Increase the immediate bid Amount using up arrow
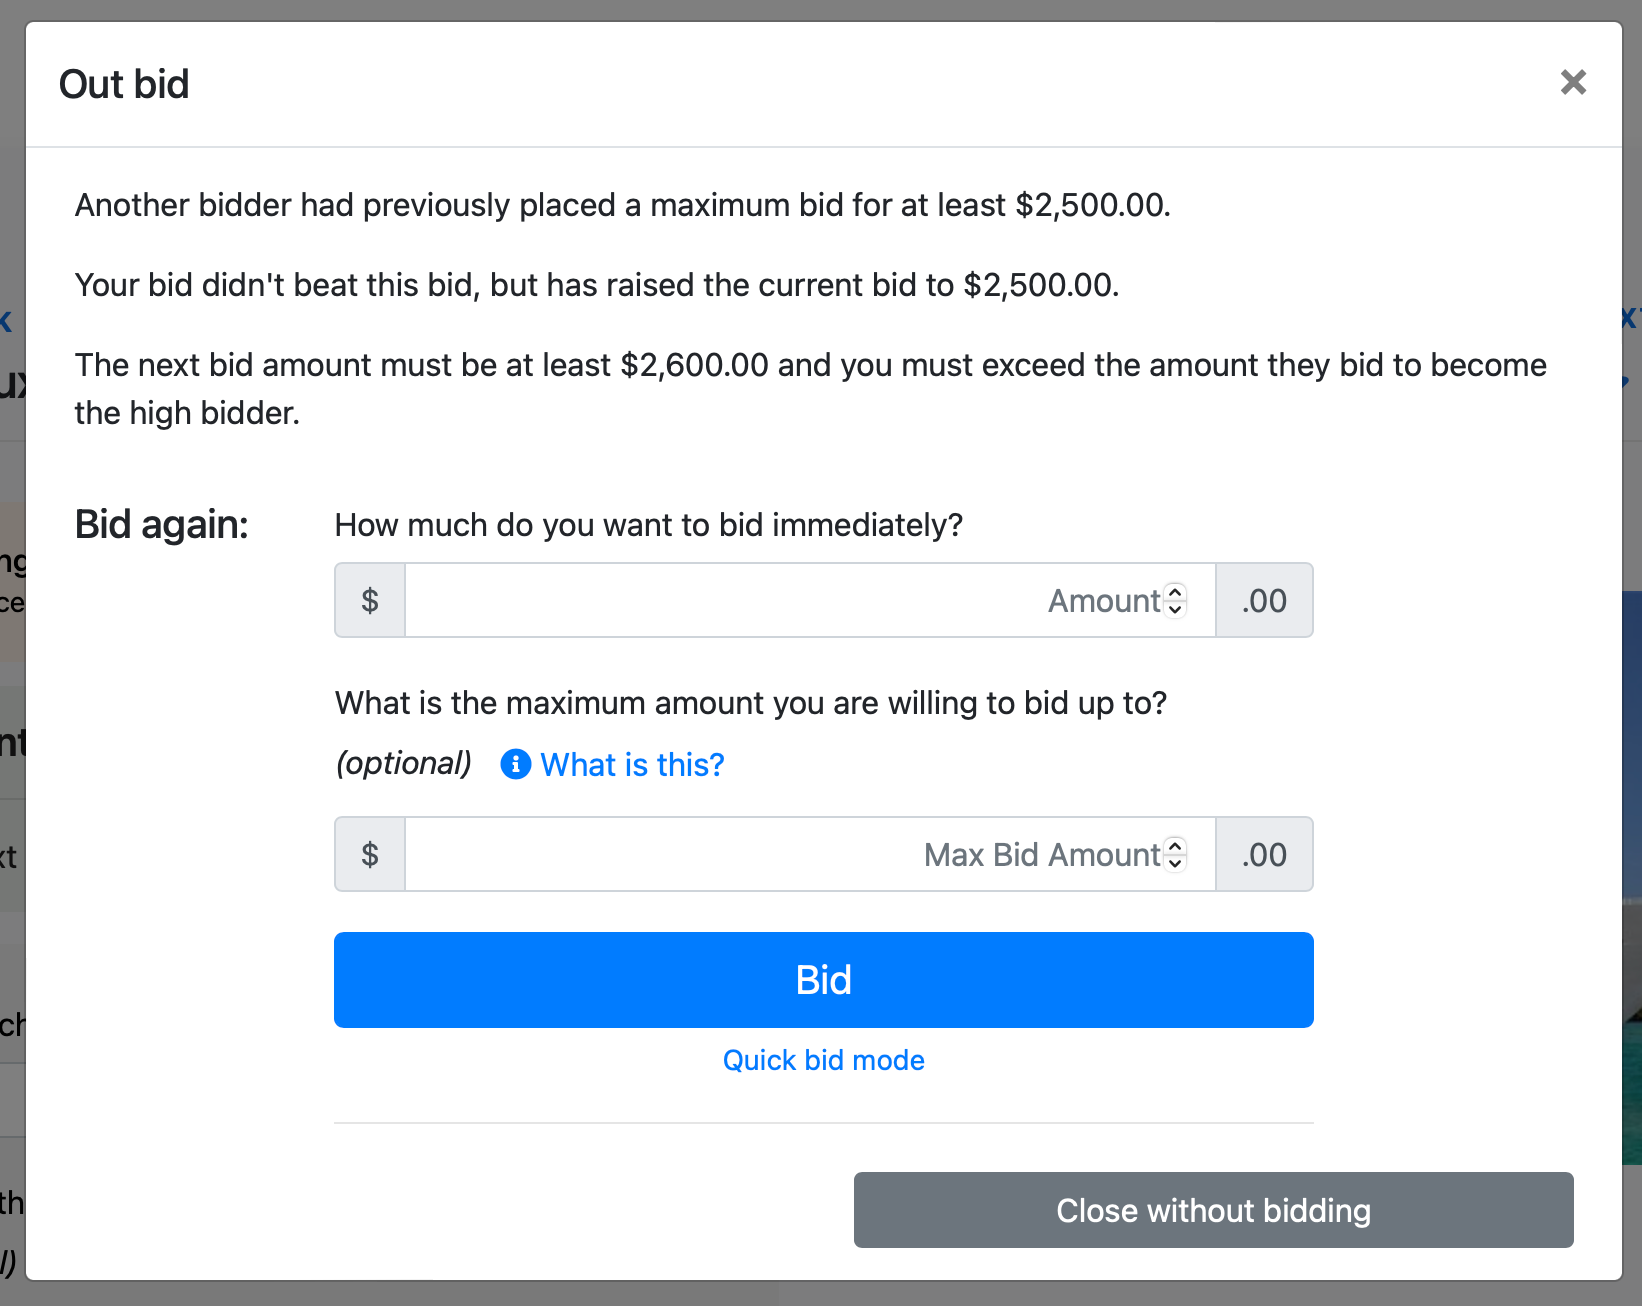 [x=1176, y=592]
